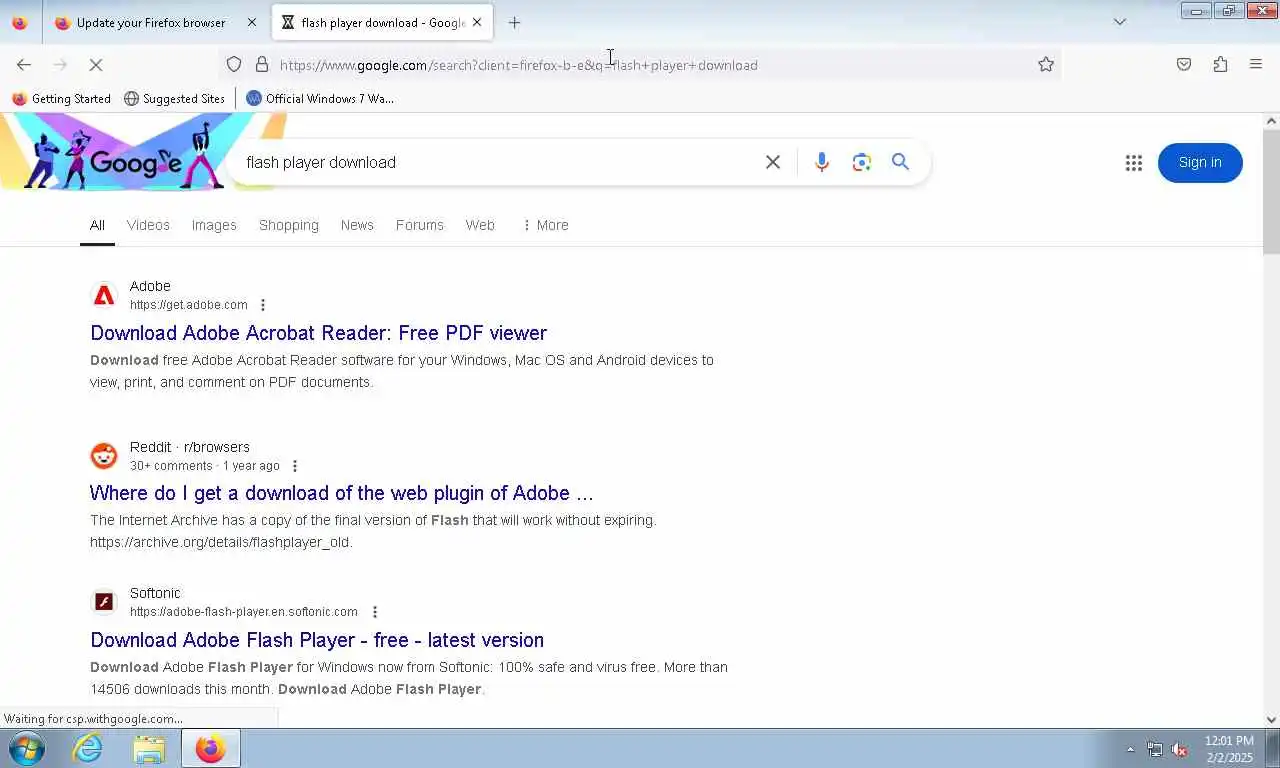The height and width of the screenshot is (768, 1280).
Task: Open the Reddit web plugin result
Action: coord(342,493)
